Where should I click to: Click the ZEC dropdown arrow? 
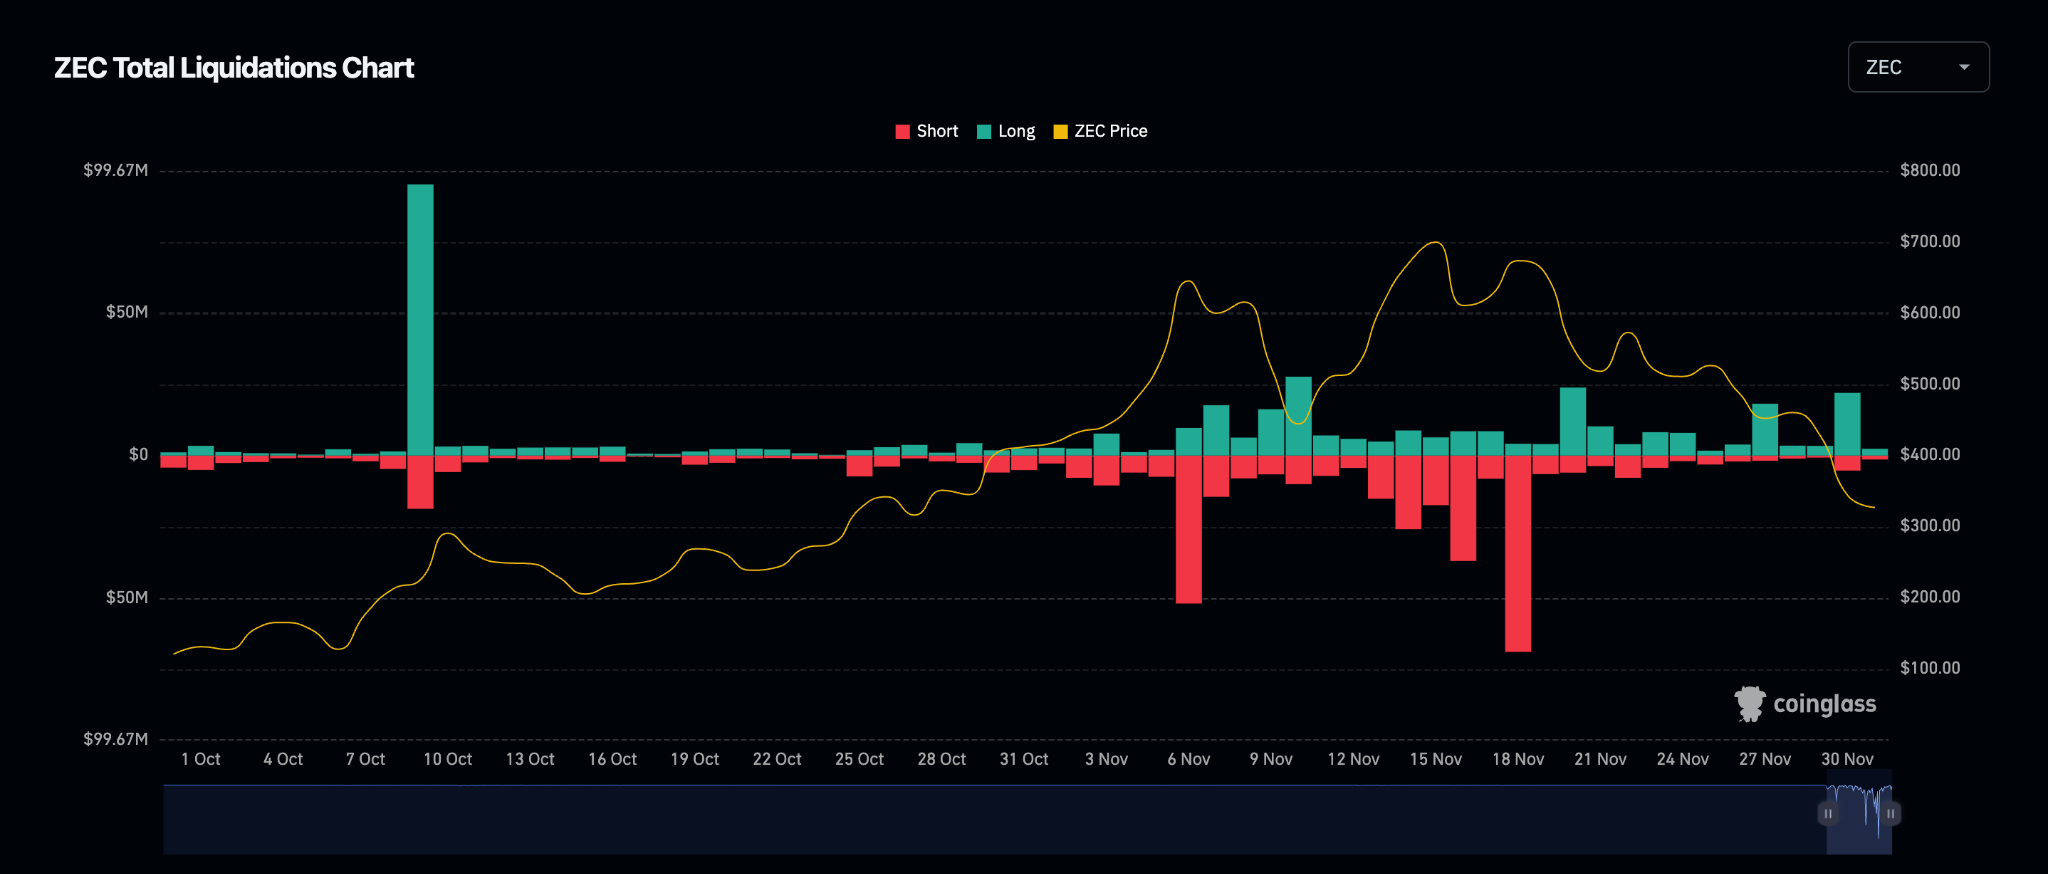[1964, 67]
